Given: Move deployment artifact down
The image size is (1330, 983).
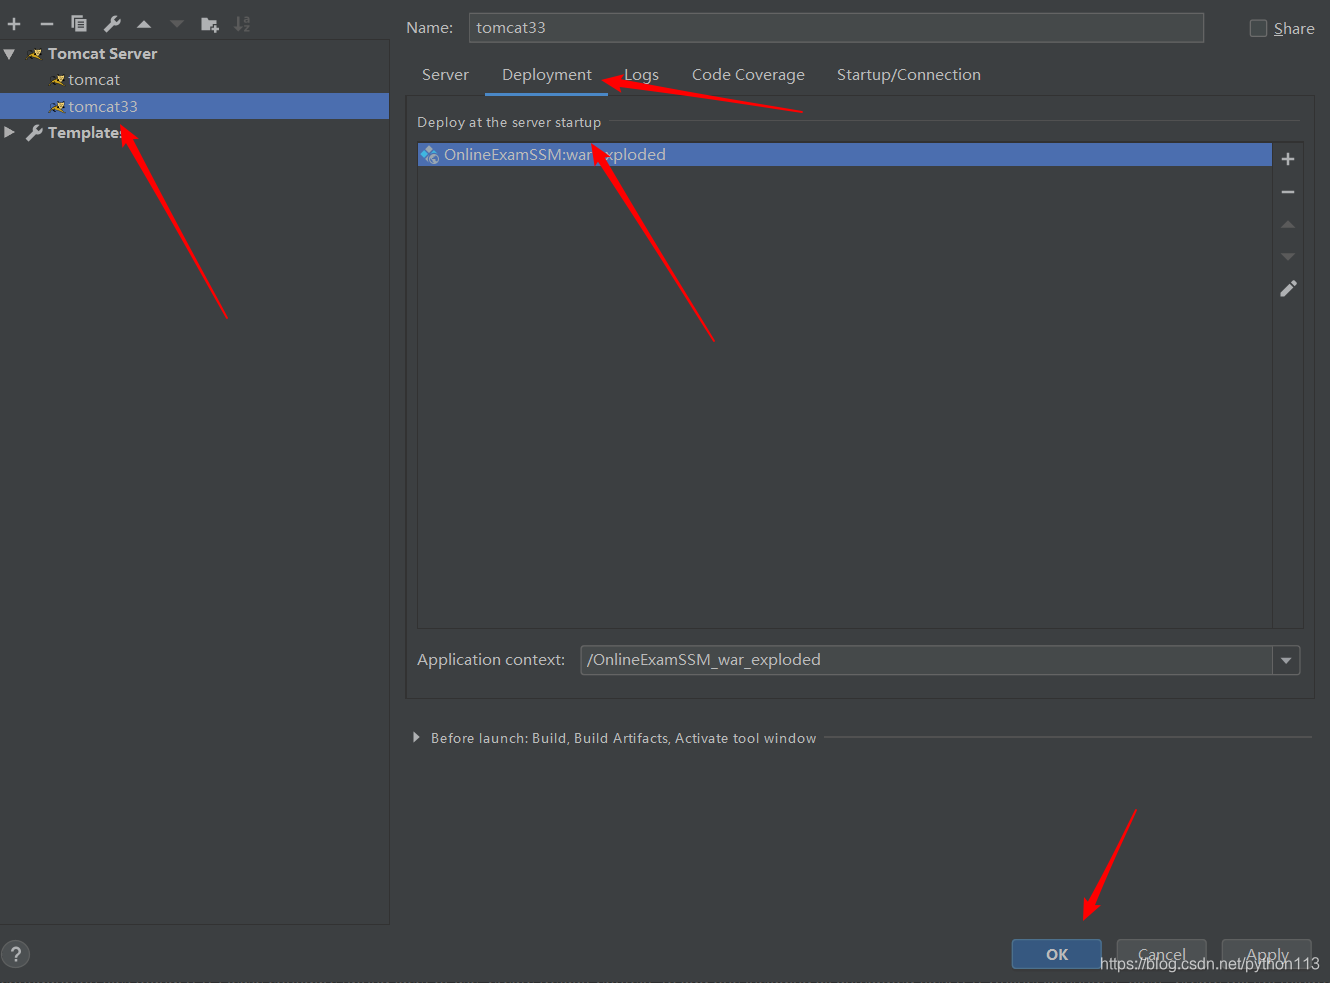Looking at the screenshot, I should coord(1288,257).
